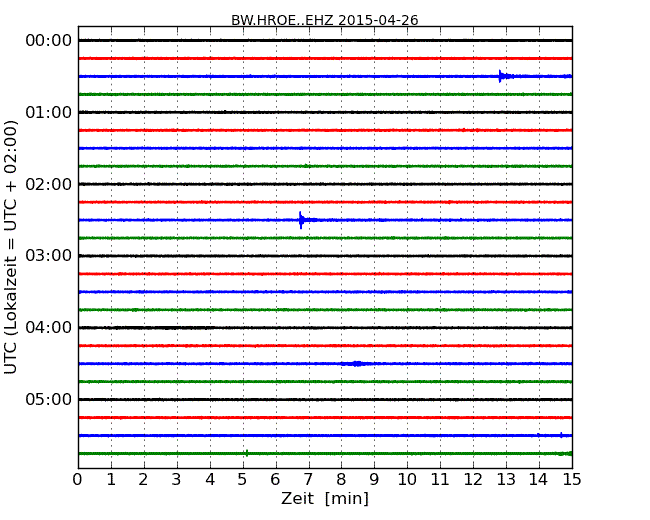Click x-axis tick label 11
The image size is (650, 520).
[x=440, y=480]
